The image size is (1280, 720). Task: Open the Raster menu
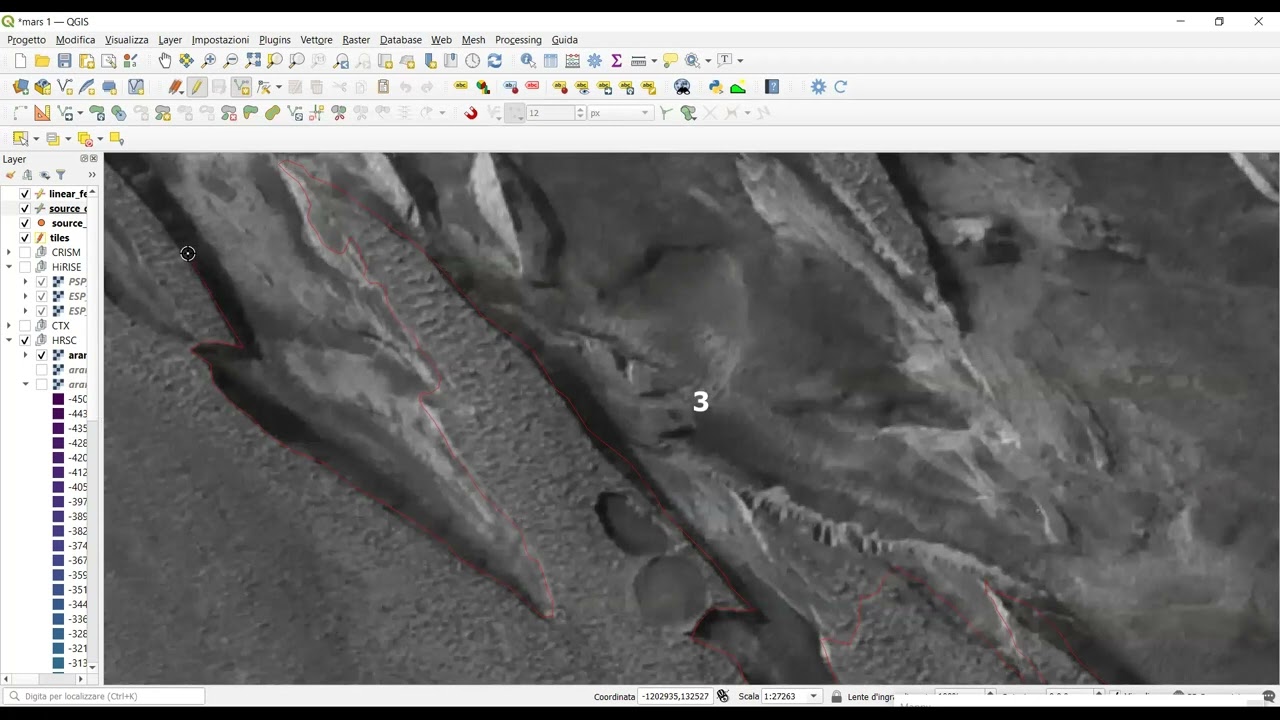[x=356, y=40]
